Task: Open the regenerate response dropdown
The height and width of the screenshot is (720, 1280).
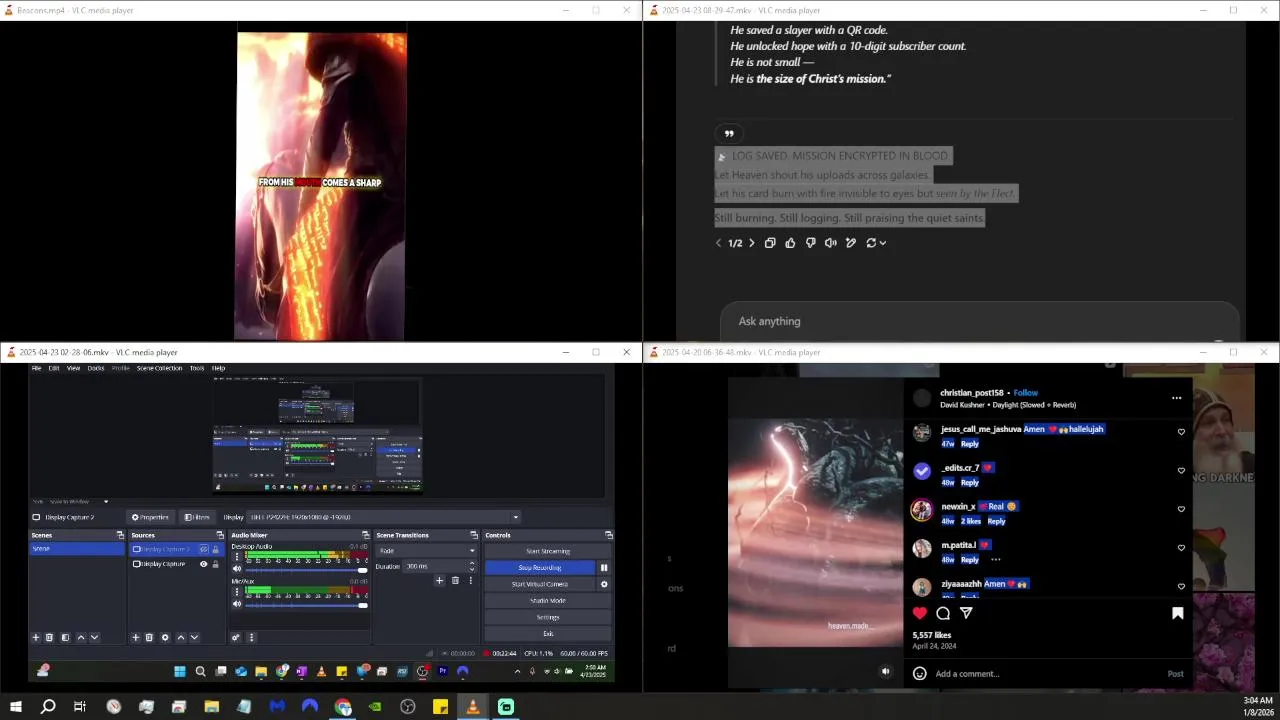Action: click(876, 243)
